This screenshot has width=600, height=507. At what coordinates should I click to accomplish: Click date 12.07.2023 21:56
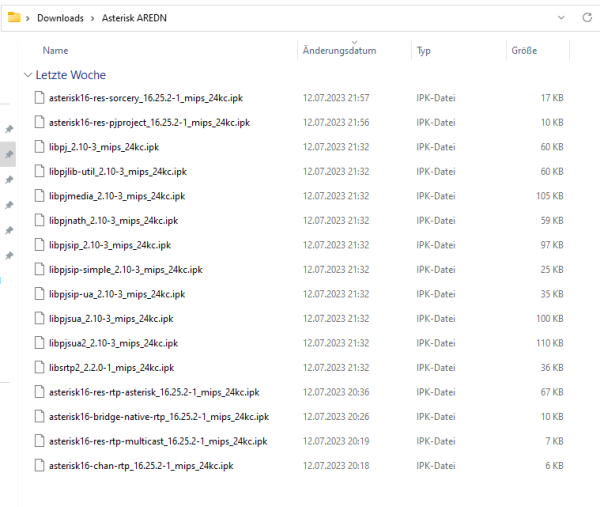336,122
